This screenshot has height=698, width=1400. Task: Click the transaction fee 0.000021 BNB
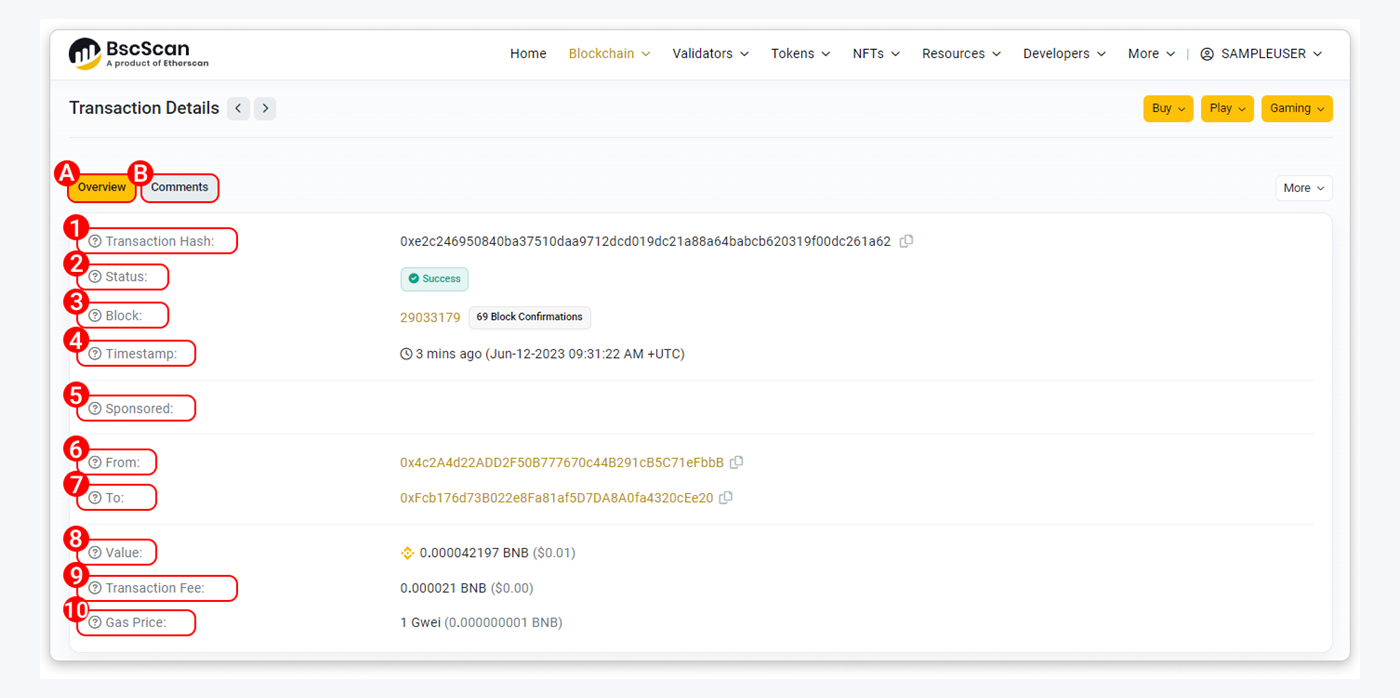point(443,588)
